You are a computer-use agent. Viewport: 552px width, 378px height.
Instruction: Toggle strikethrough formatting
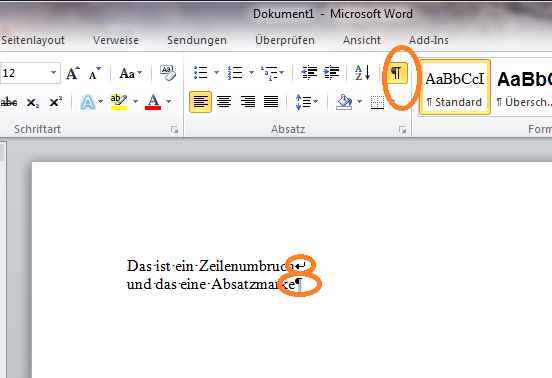pos(9,102)
